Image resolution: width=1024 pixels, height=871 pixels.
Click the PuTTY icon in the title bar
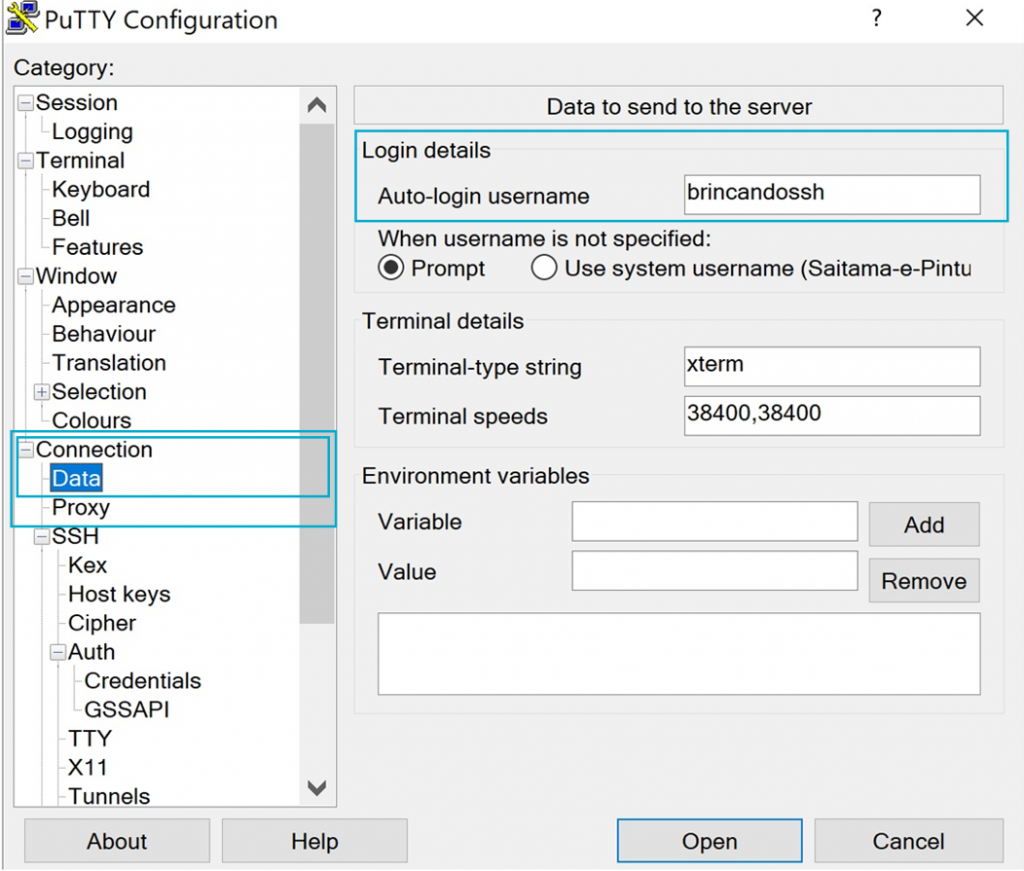22,18
